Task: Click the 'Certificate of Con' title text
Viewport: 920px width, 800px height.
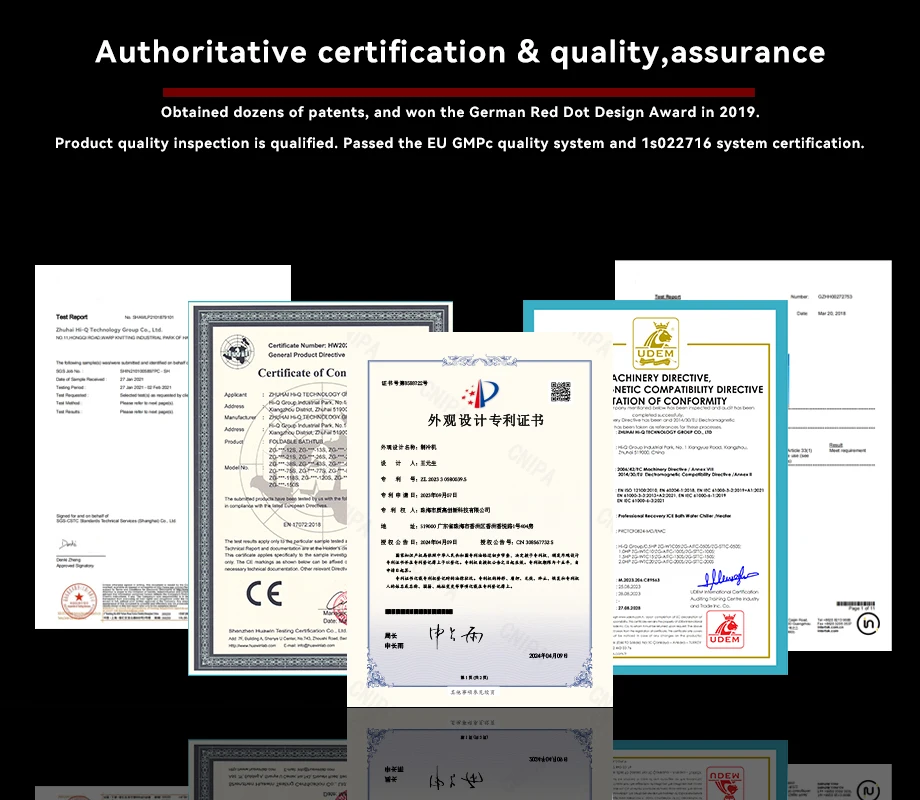Action: pyautogui.click(x=302, y=373)
